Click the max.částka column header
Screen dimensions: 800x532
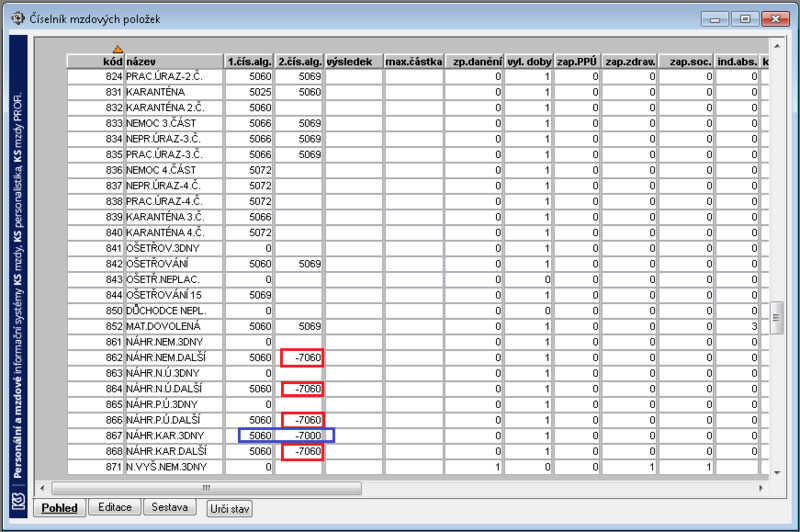[414, 61]
